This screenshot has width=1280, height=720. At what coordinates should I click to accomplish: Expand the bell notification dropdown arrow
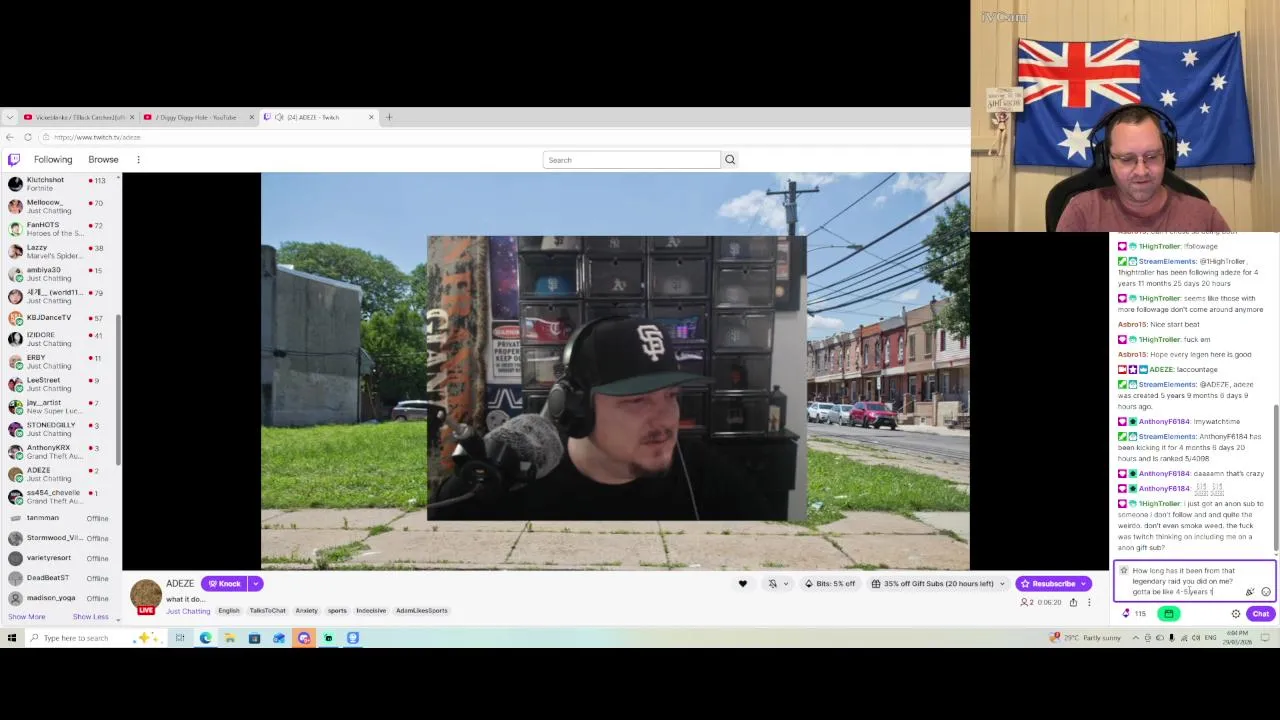click(786, 584)
